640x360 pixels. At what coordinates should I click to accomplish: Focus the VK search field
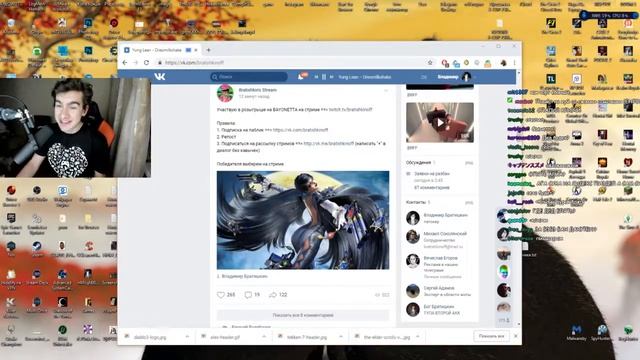click(x=249, y=77)
